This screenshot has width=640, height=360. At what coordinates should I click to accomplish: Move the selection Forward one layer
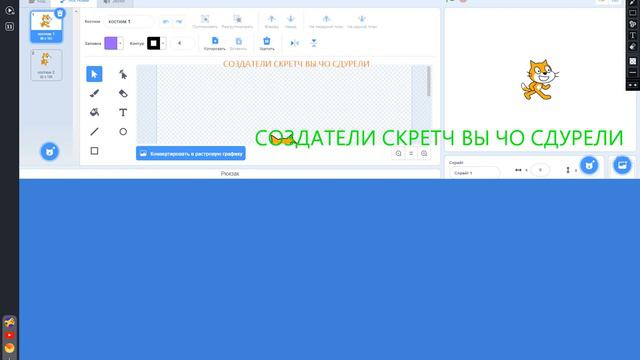pos(271,19)
